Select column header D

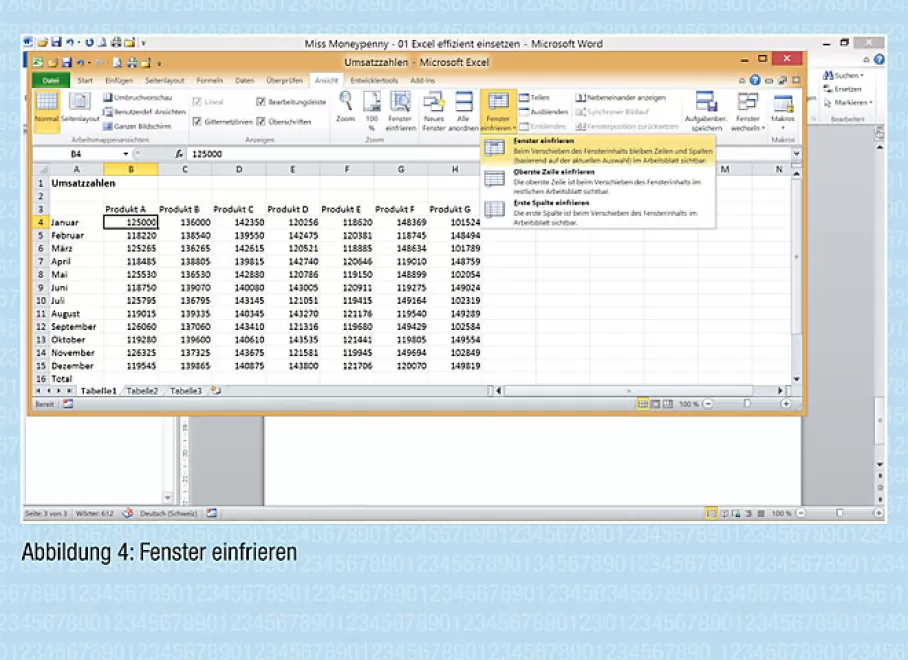(x=239, y=170)
